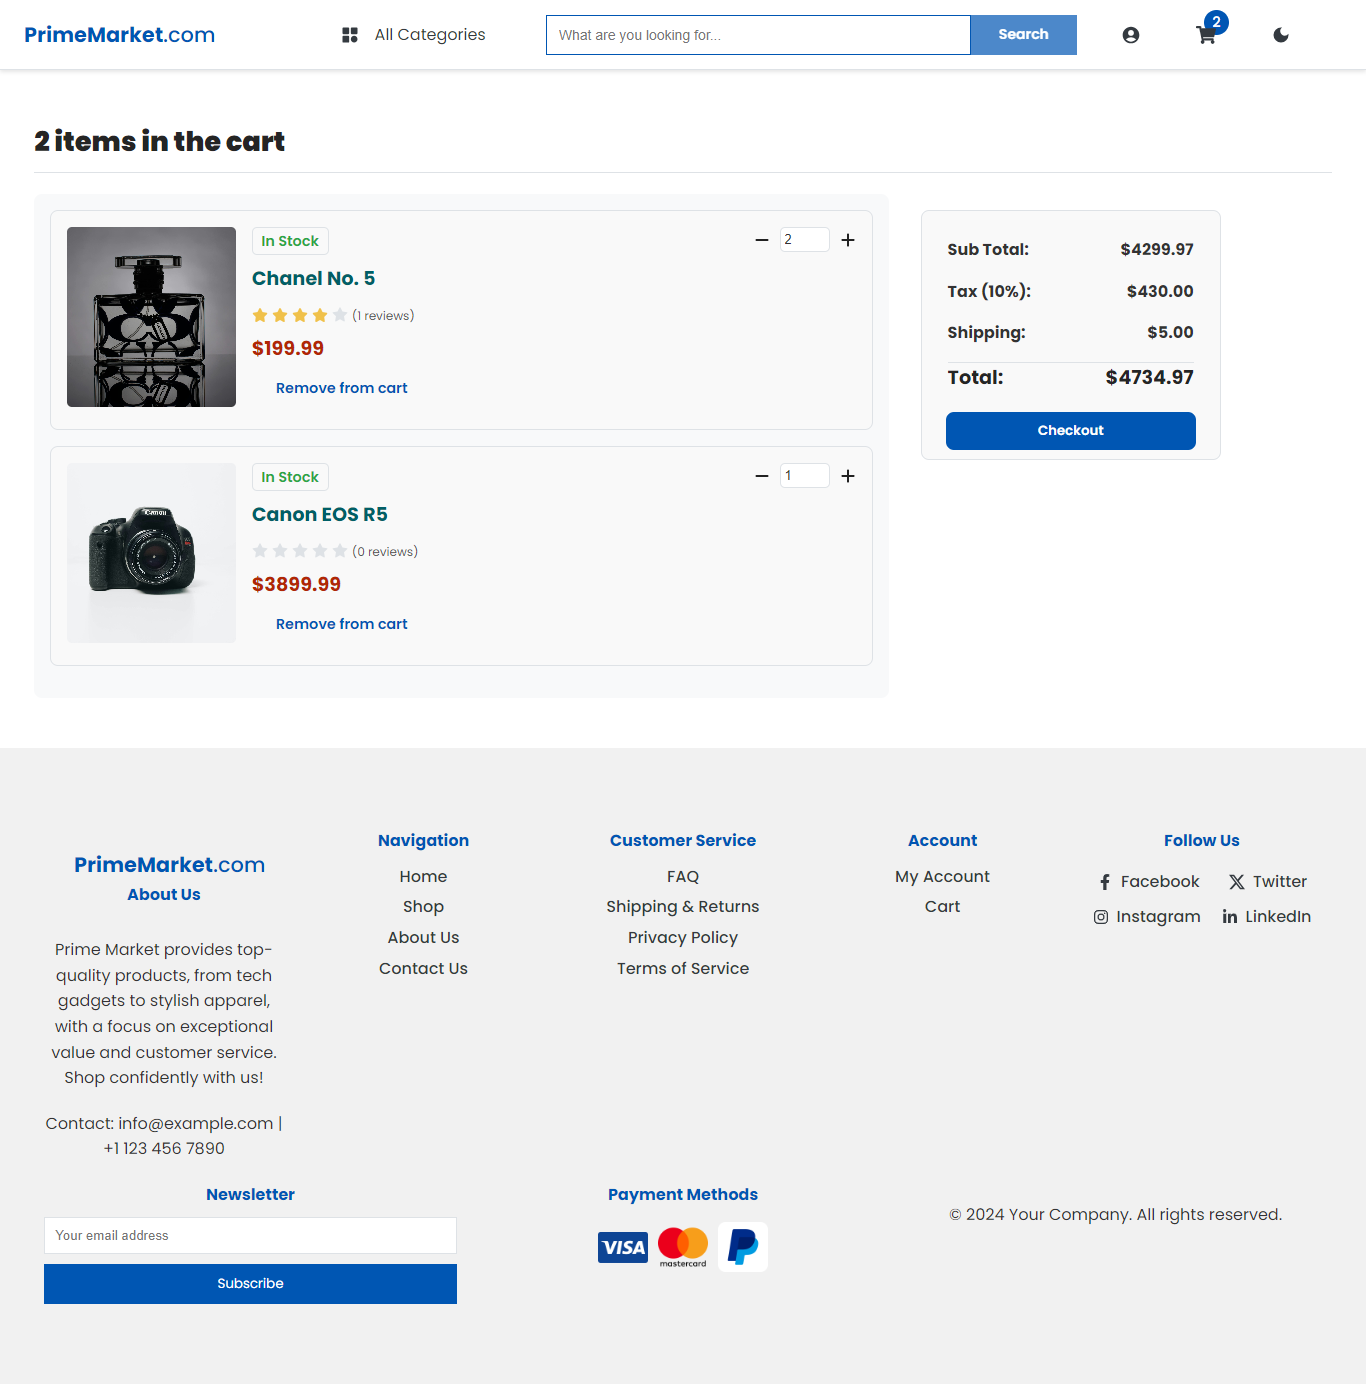Increase Chanel No. 5 quantity with plus

coord(847,239)
